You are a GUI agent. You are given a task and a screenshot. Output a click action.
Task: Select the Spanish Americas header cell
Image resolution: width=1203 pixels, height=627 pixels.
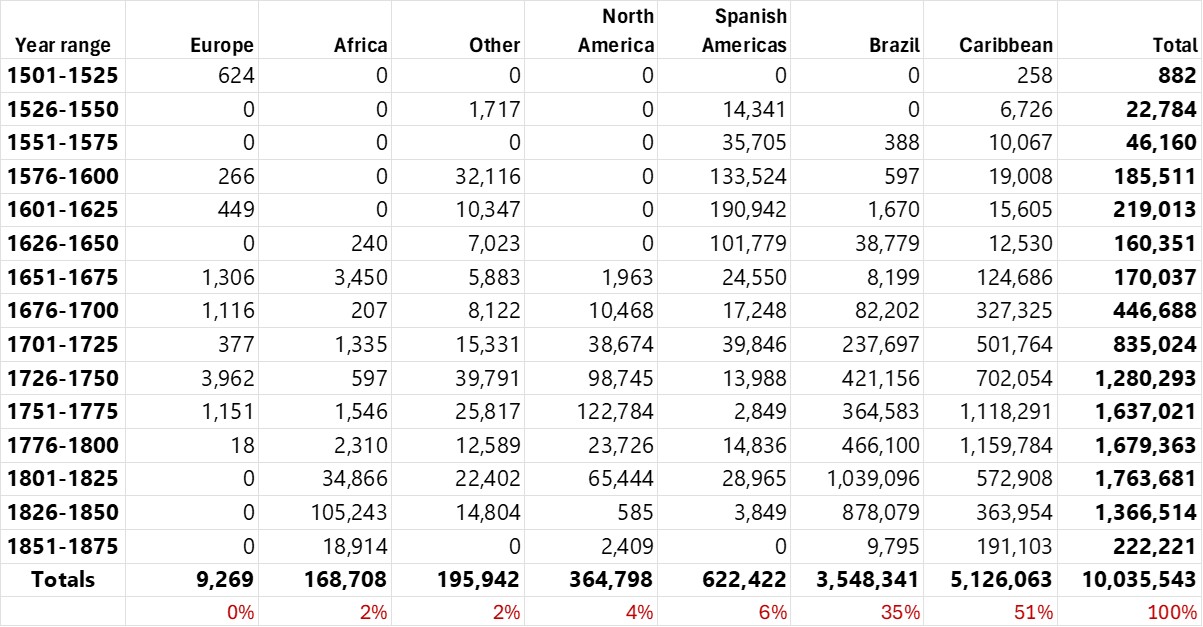click(x=744, y=31)
